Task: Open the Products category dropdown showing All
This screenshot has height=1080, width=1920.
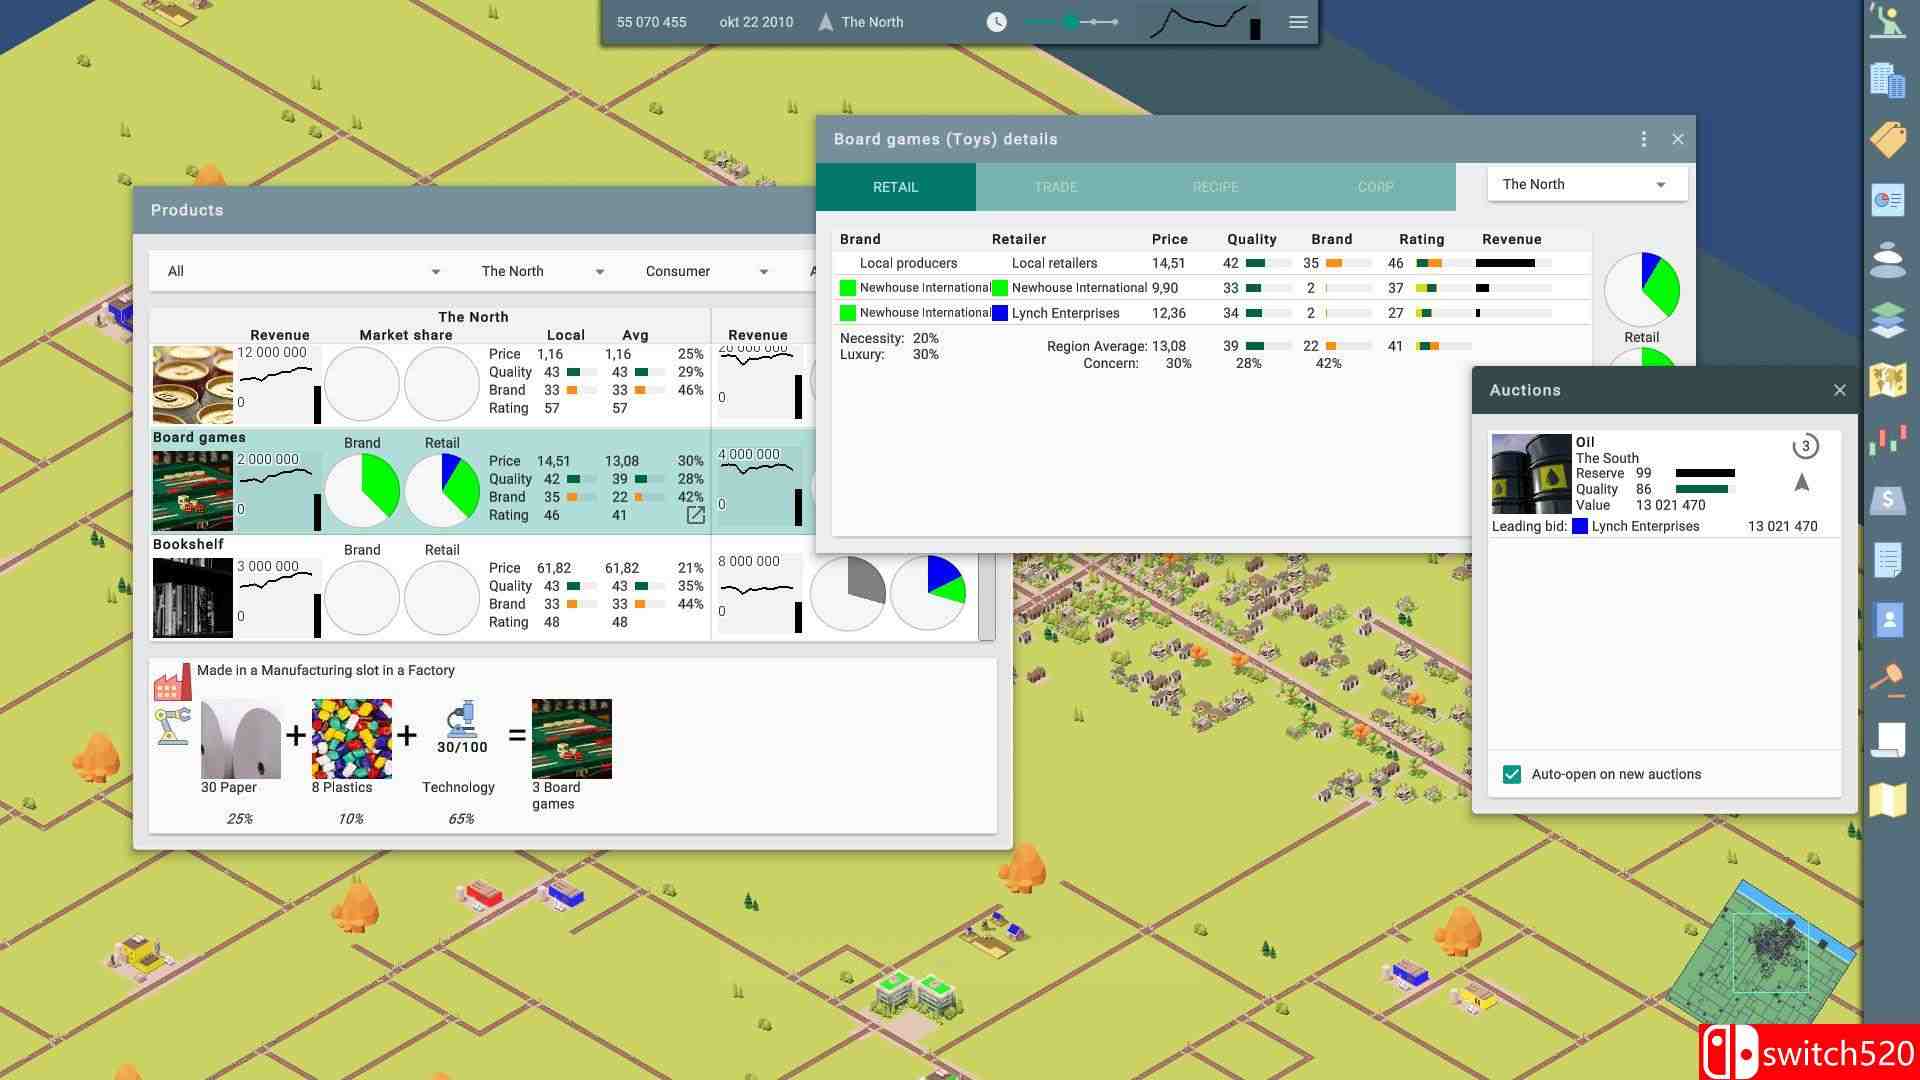Action: [303, 270]
